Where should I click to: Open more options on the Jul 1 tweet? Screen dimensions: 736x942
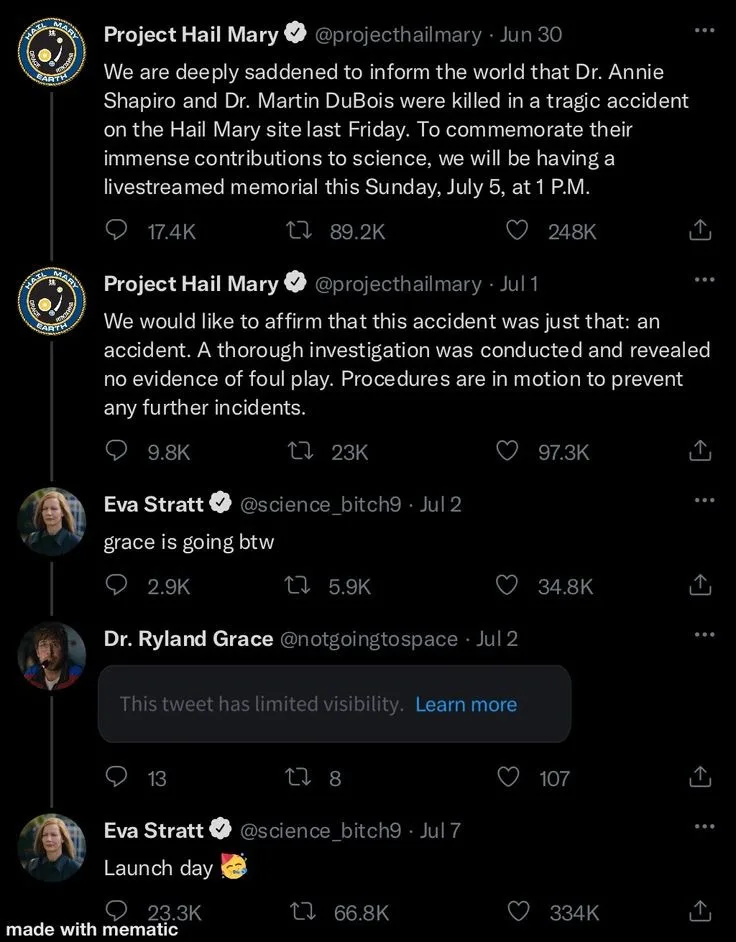704,280
